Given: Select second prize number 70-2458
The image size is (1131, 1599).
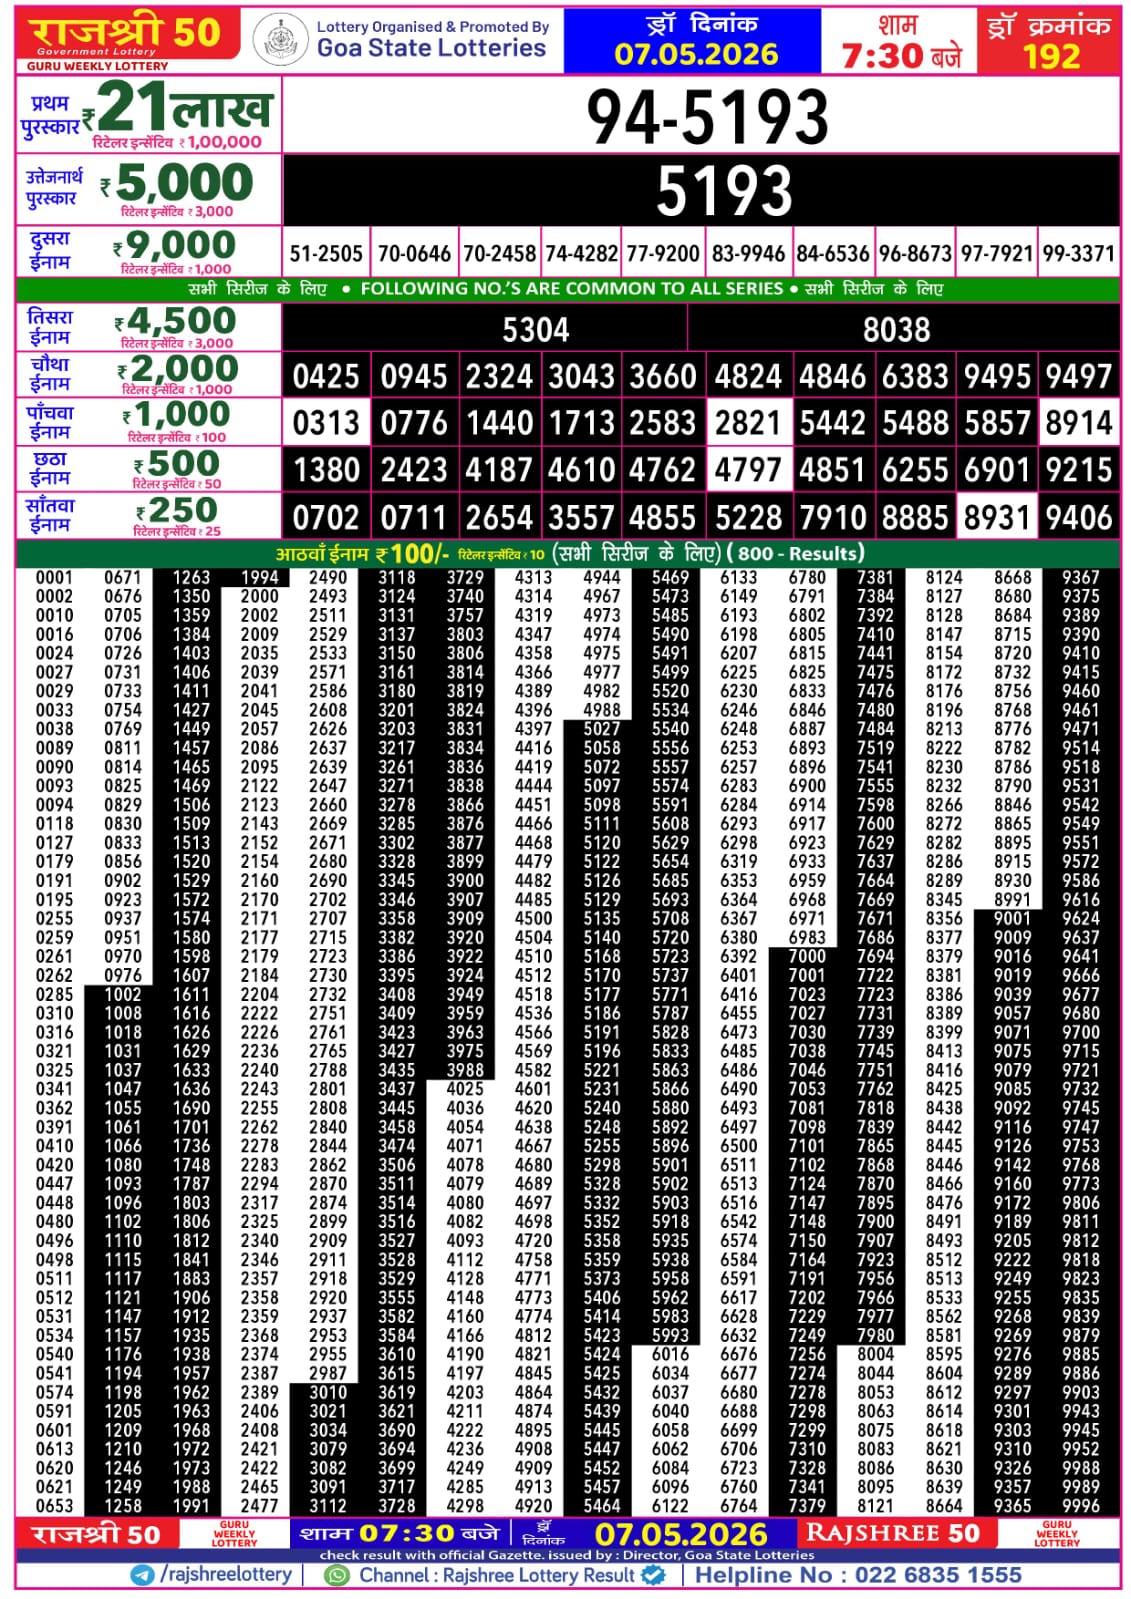Looking at the screenshot, I should 499,254.
